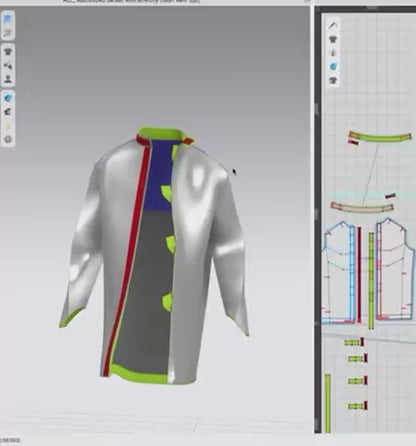Click the faded yellow icon in 3D toolbar

(x=8, y=126)
